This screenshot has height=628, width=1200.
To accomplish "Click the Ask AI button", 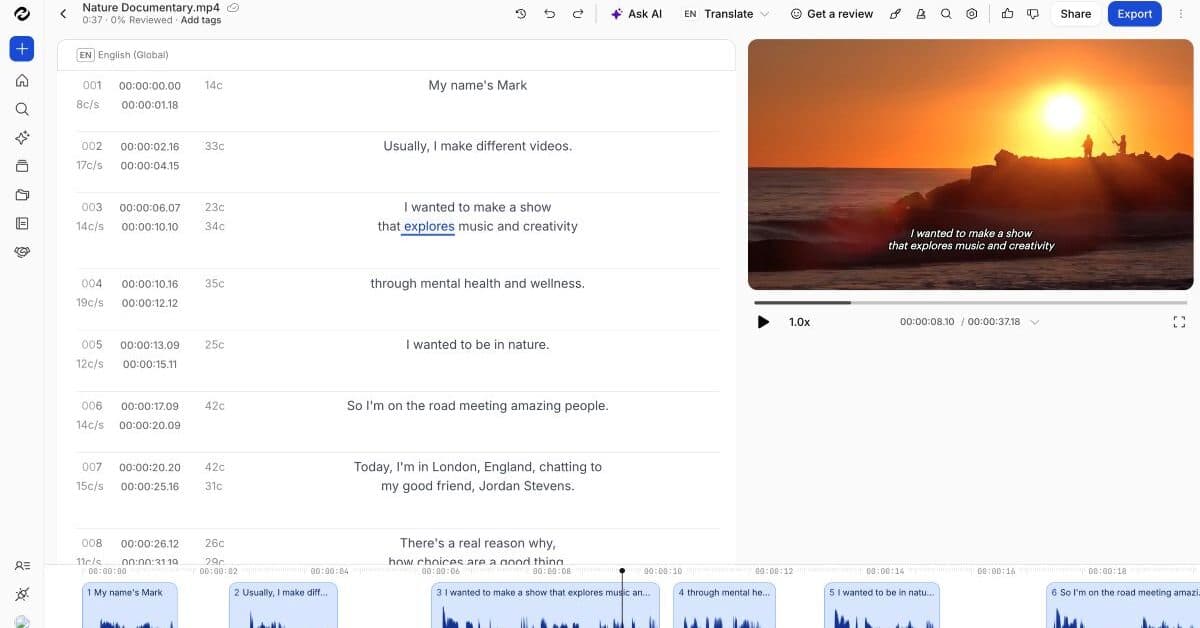I will point(636,14).
